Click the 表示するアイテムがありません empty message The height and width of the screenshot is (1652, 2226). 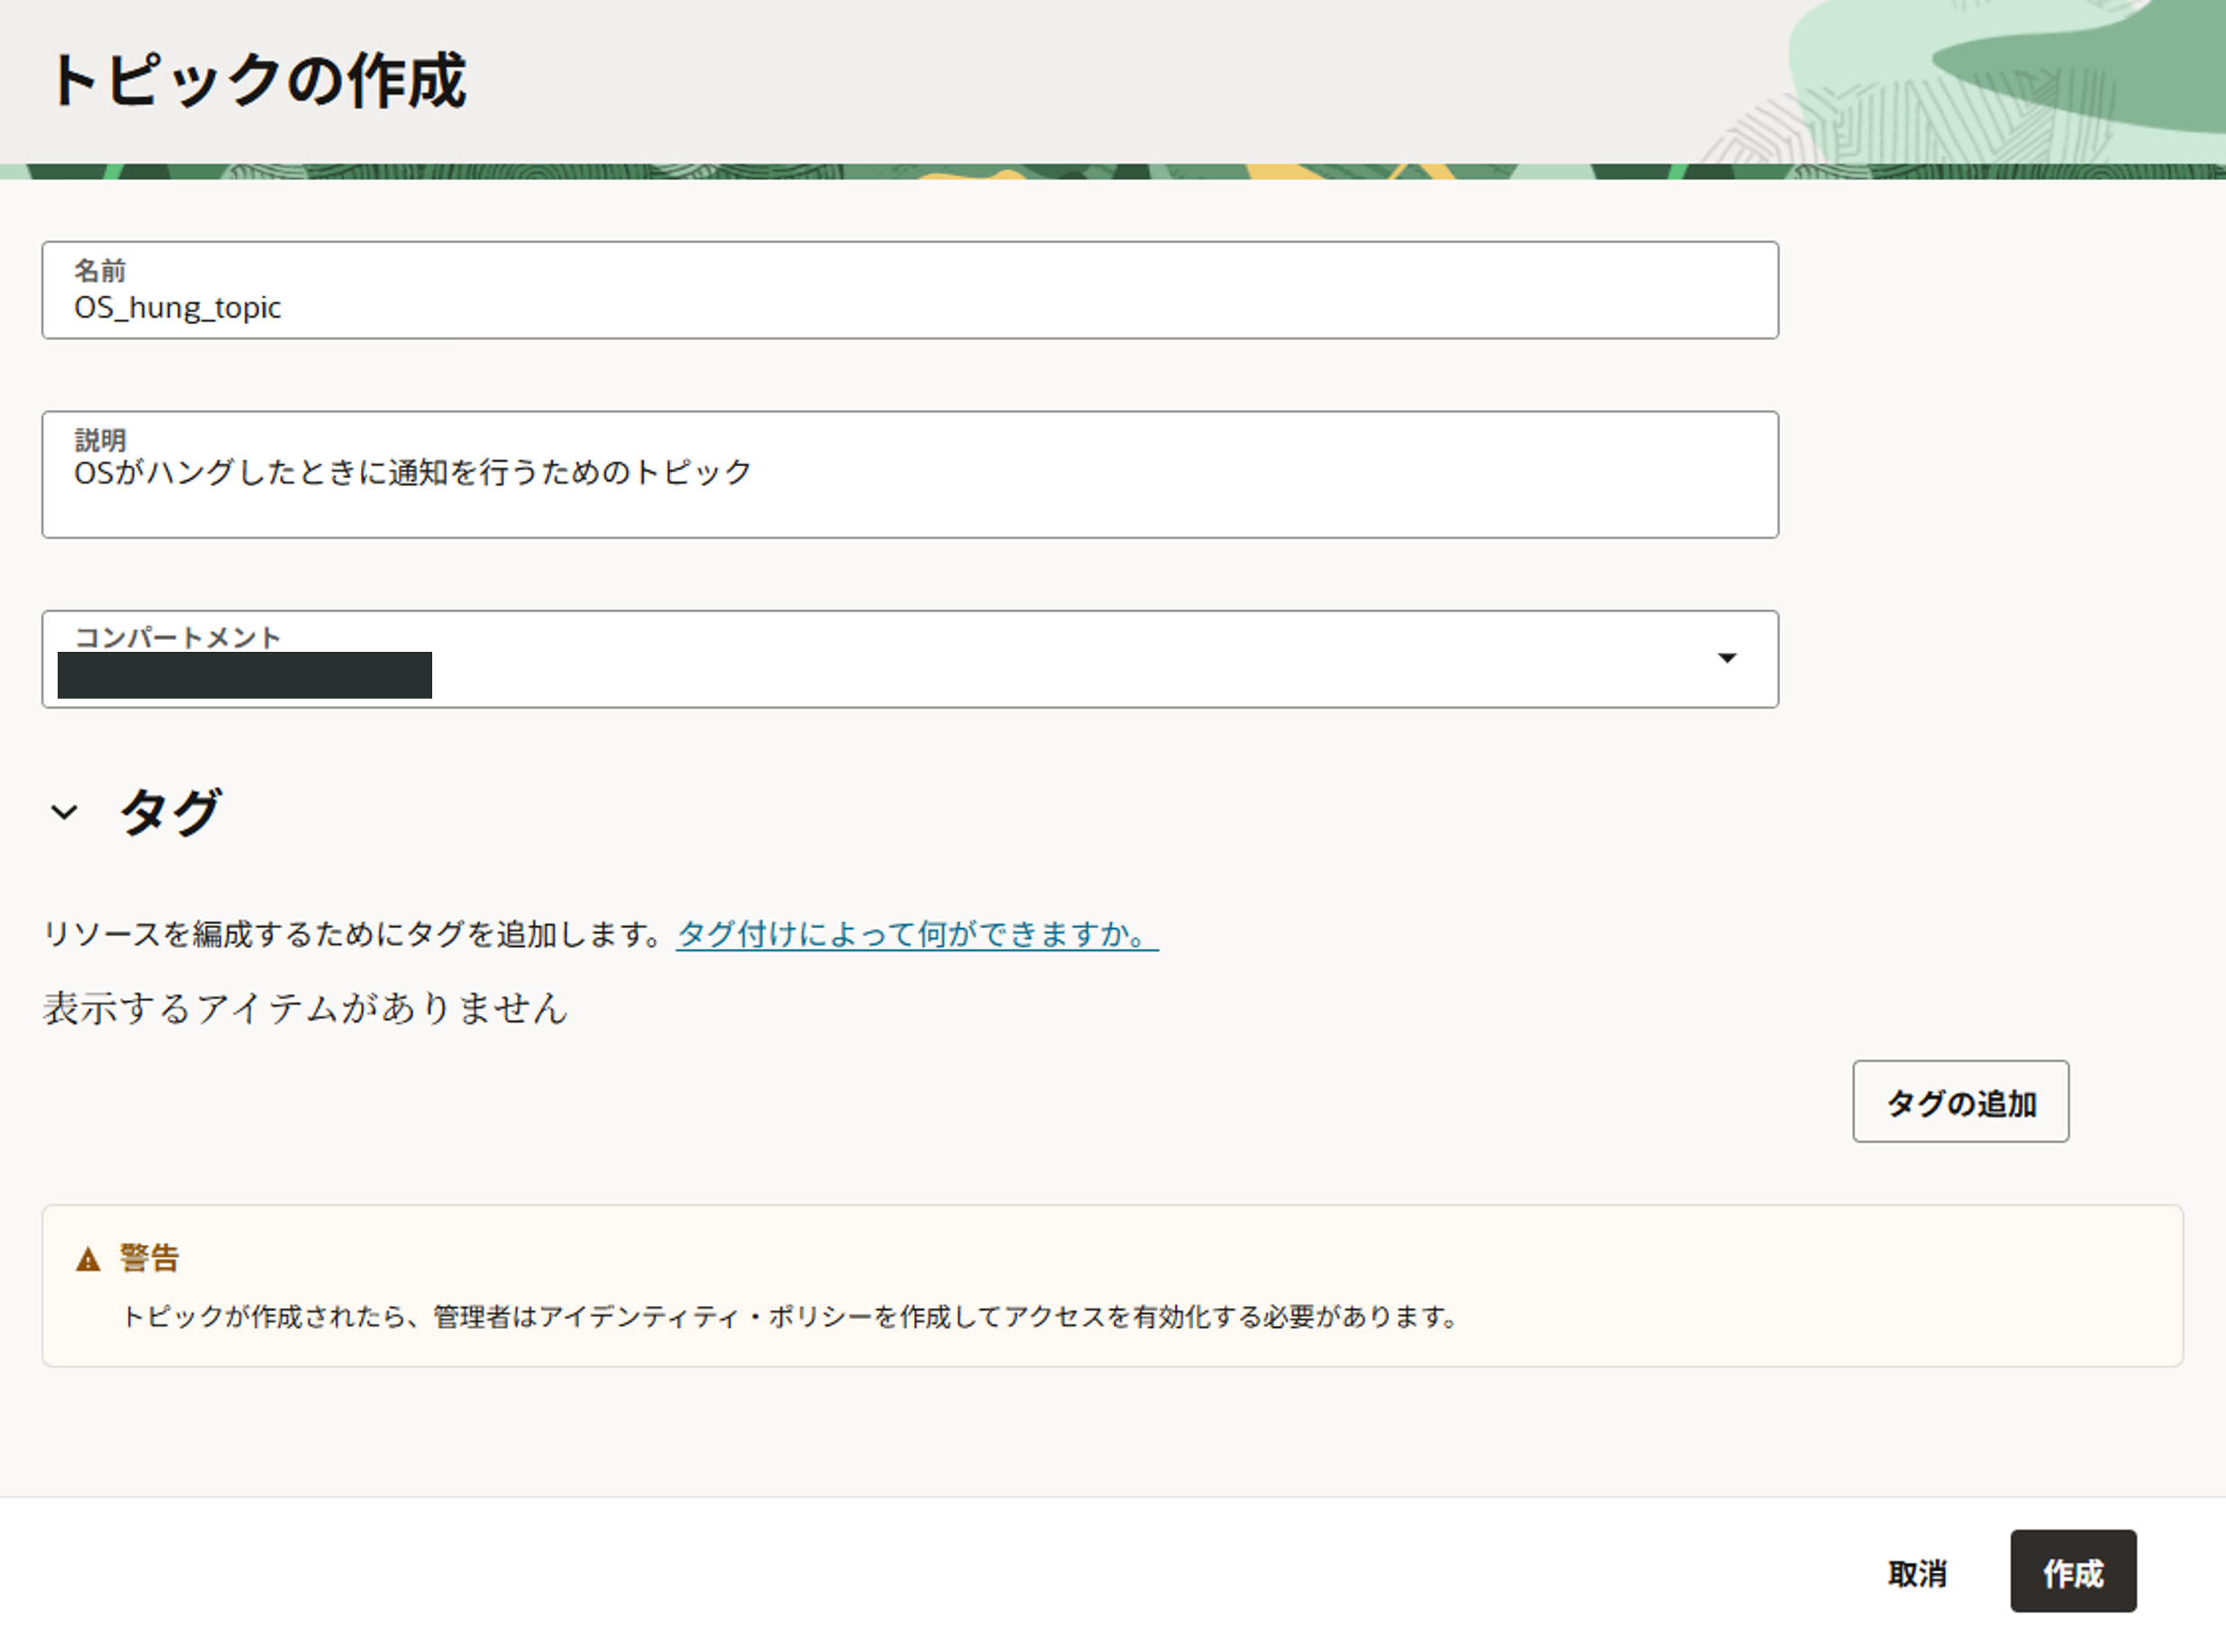point(305,1008)
